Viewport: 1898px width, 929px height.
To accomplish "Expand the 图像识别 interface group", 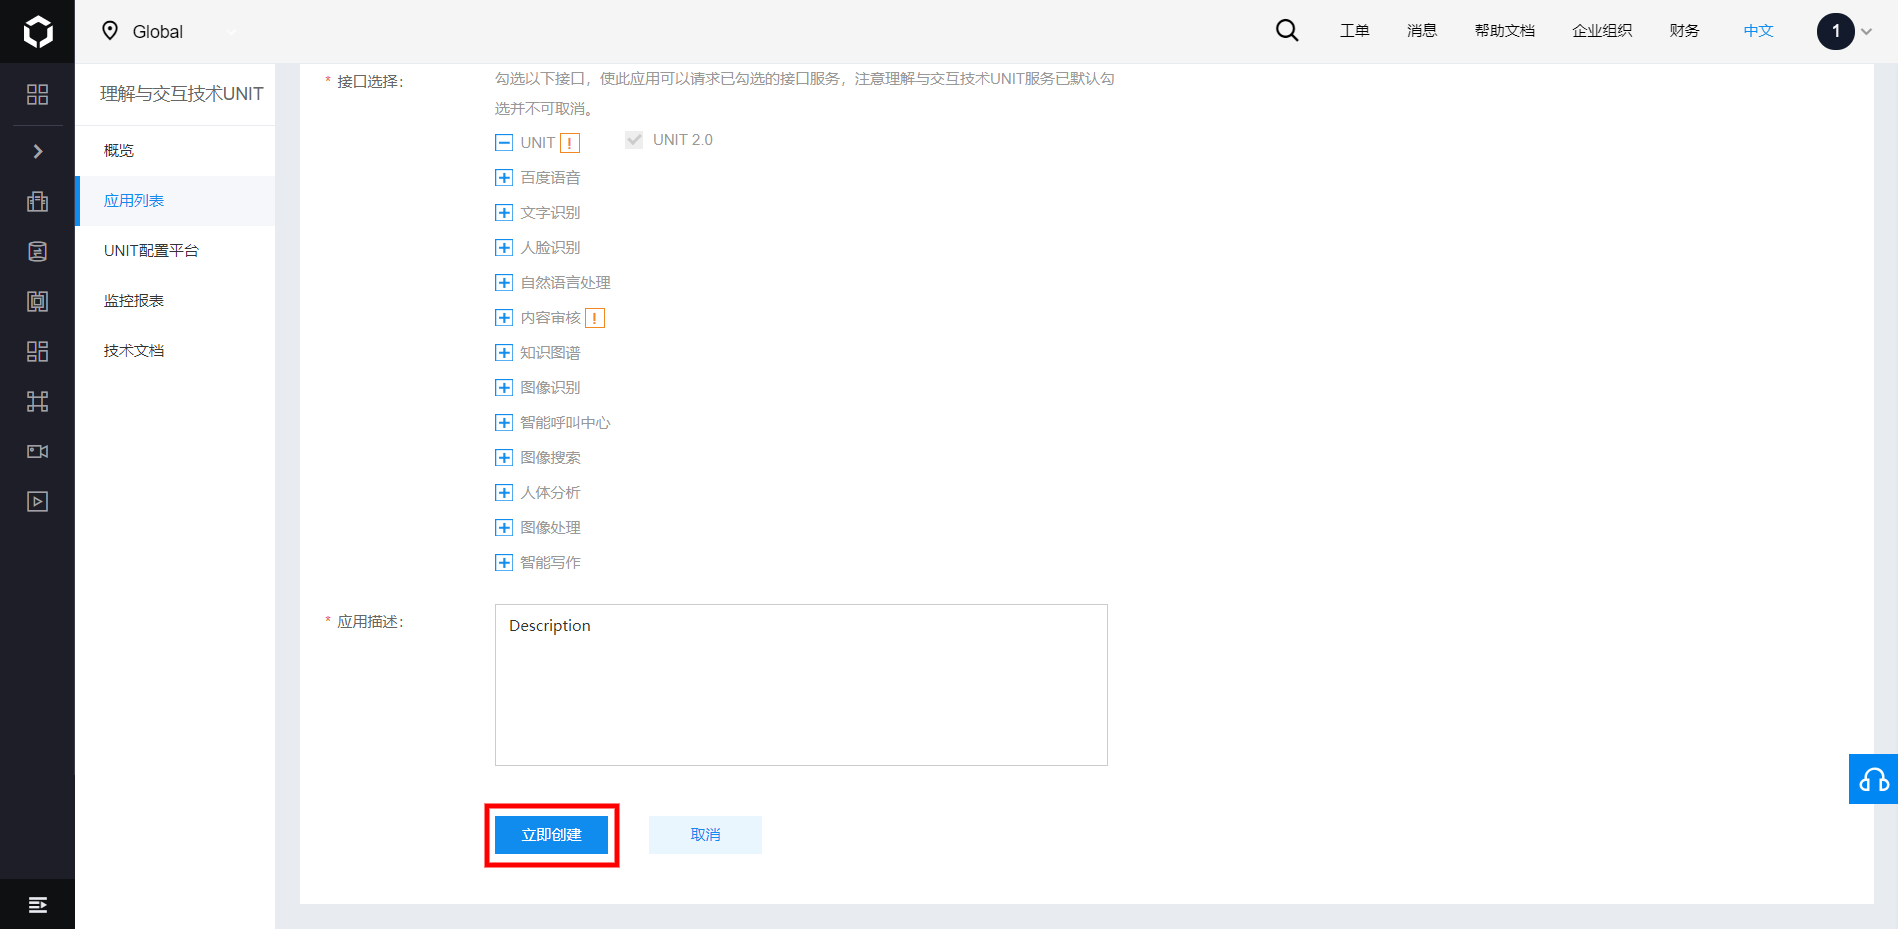I will [504, 388].
